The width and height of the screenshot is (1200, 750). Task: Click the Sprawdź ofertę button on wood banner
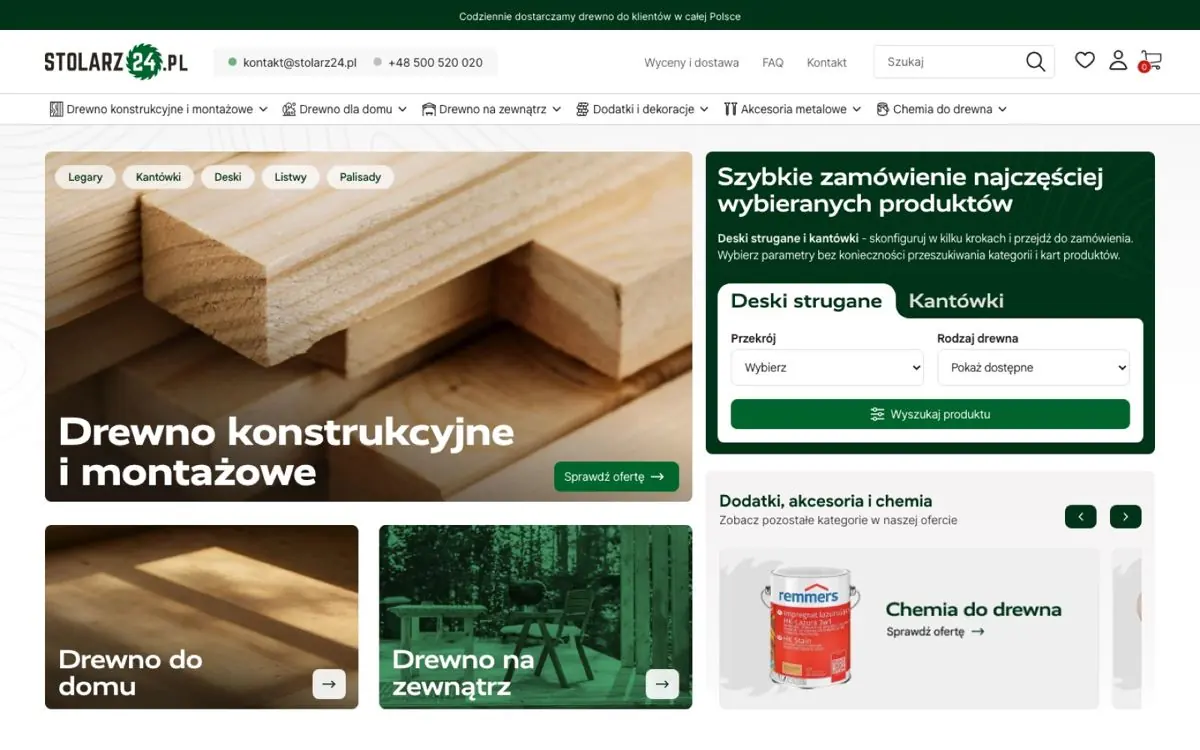pos(616,477)
